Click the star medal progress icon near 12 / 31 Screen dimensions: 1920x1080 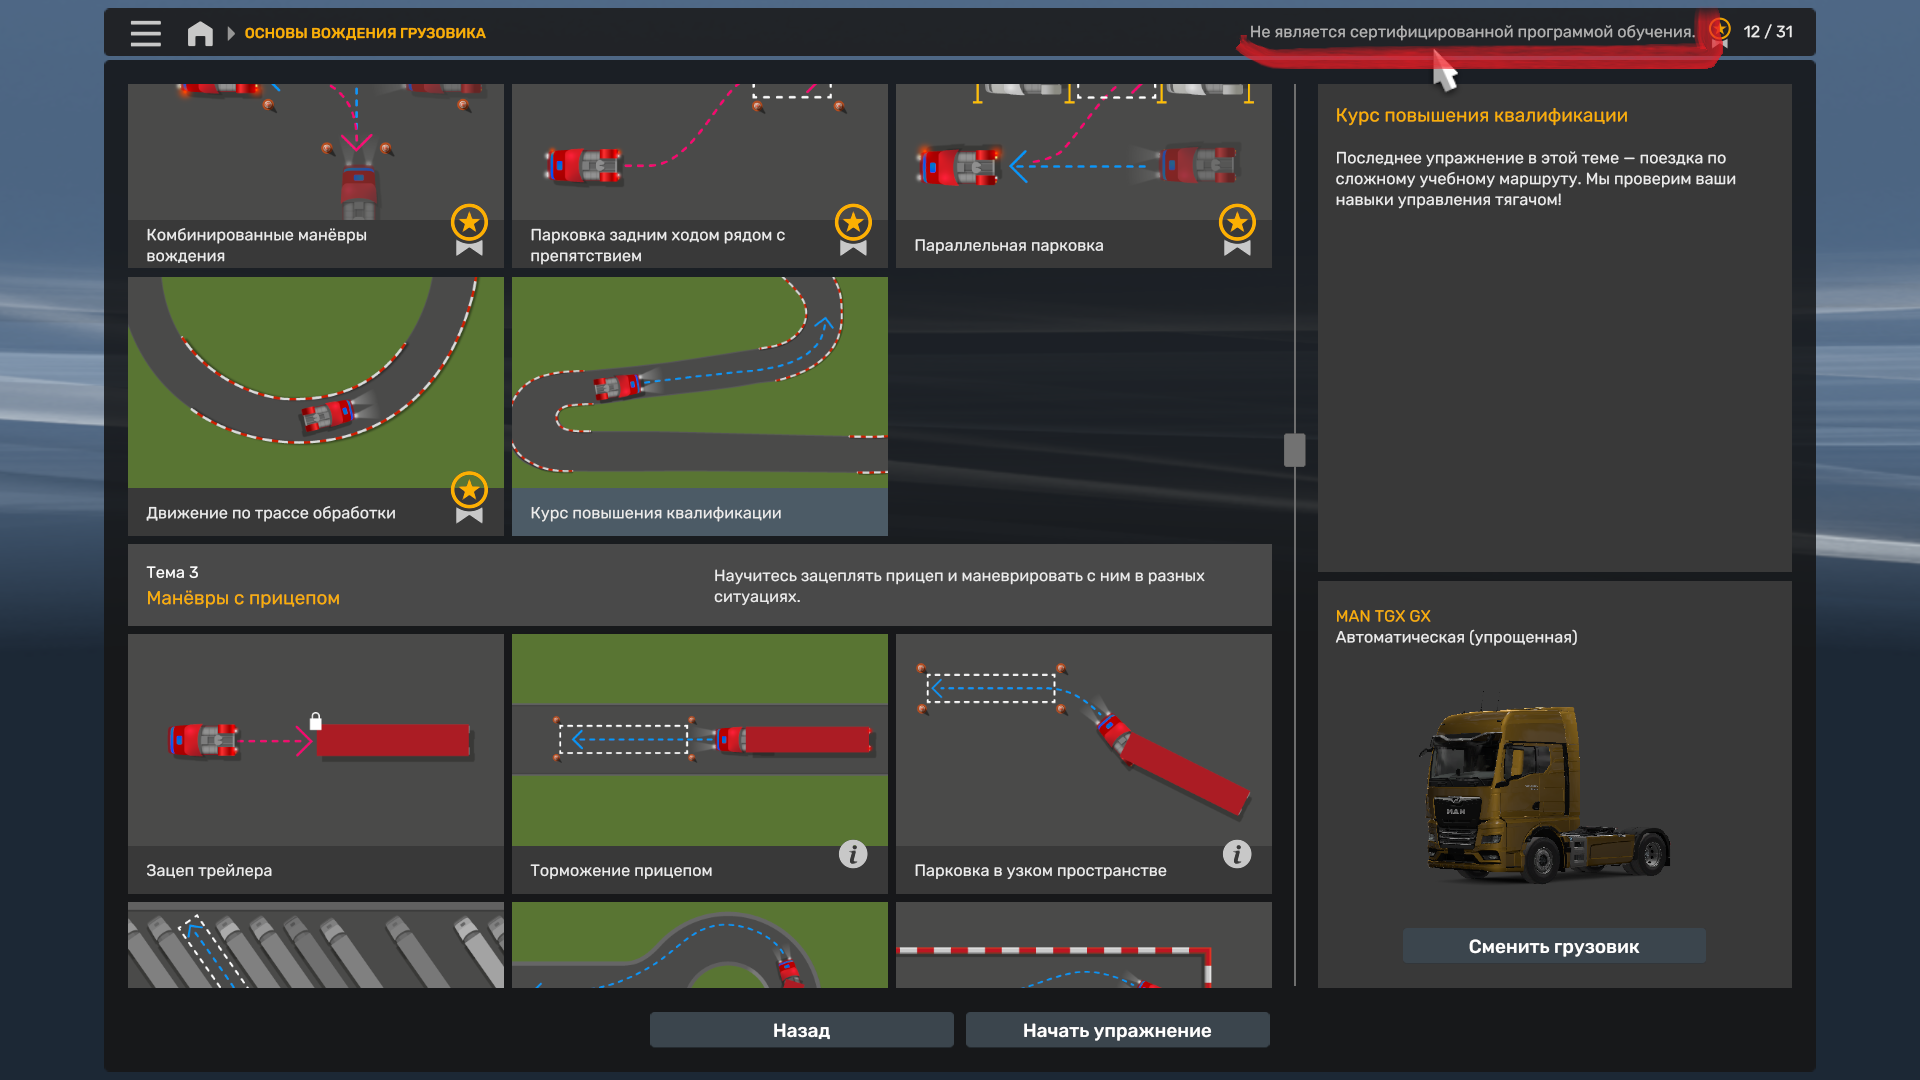click(x=1720, y=30)
